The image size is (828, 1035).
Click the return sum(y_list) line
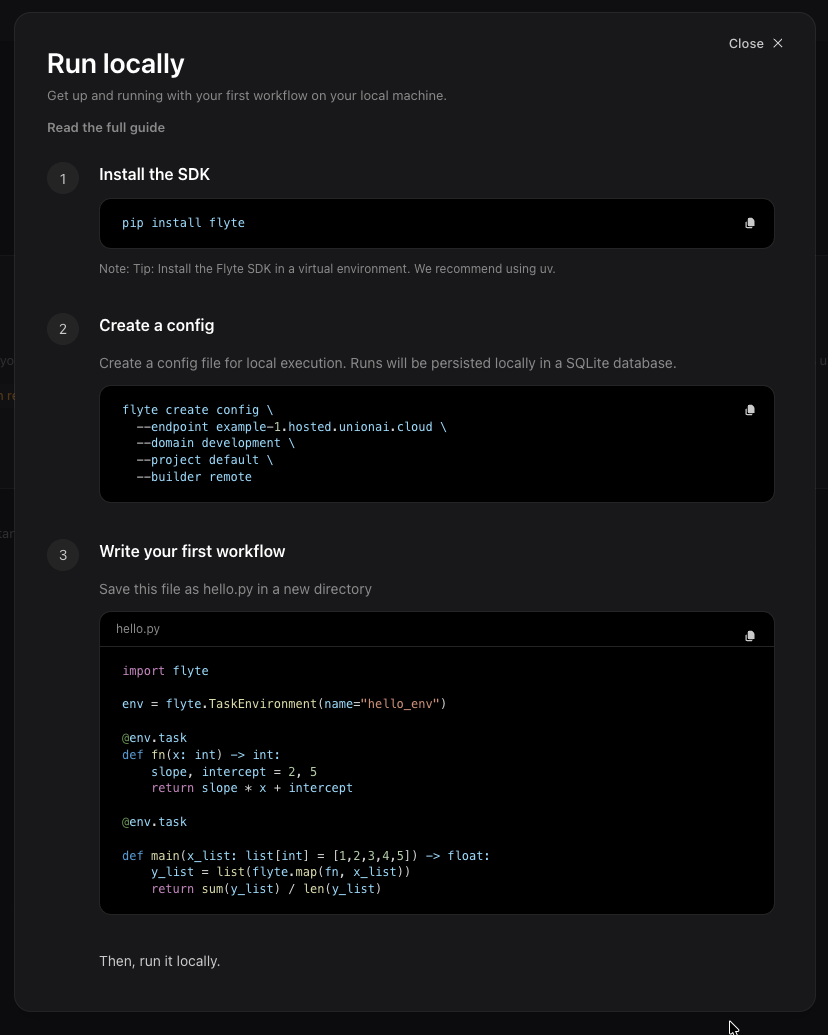click(266, 888)
